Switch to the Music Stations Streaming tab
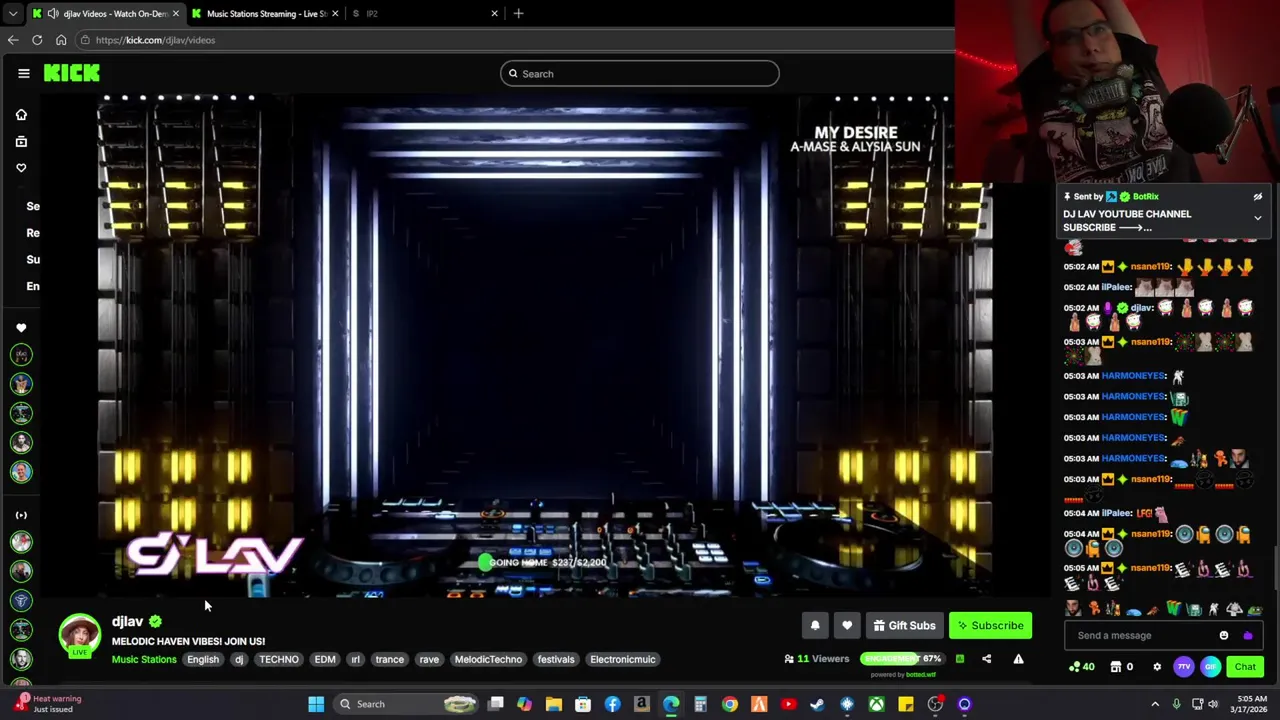This screenshot has width=1280, height=720. point(265,14)
